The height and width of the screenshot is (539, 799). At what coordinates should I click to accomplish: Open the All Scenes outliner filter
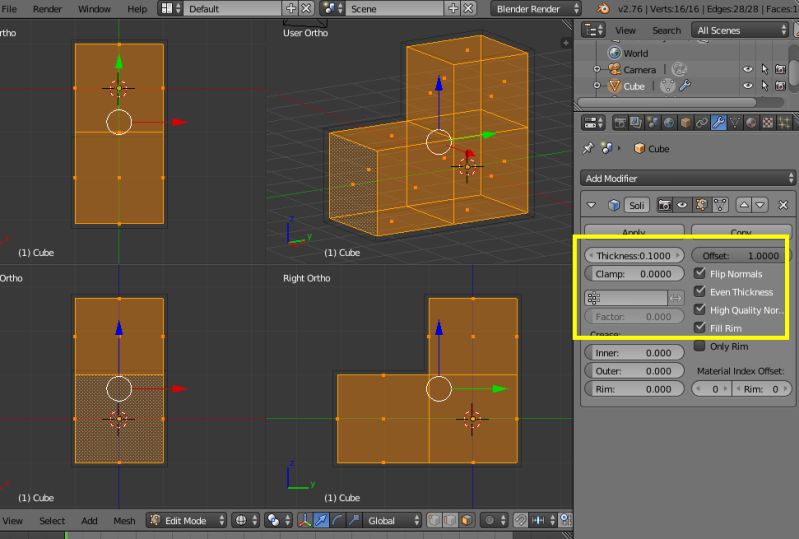(x=740, y=30)
